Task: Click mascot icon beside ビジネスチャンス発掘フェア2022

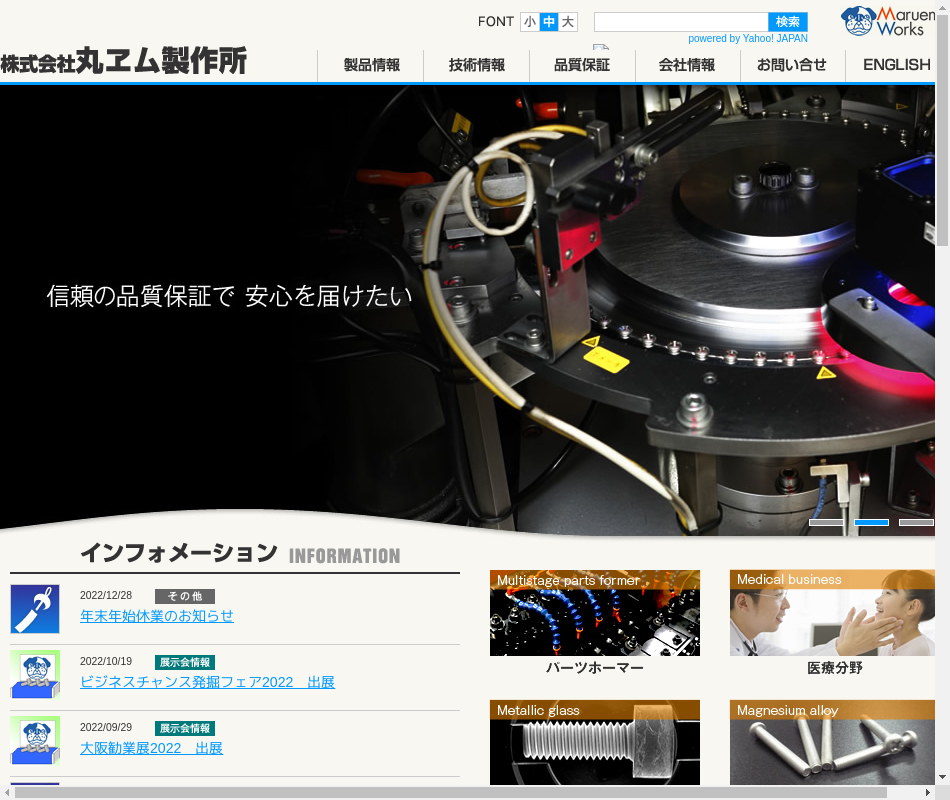Action: point(35,674)
